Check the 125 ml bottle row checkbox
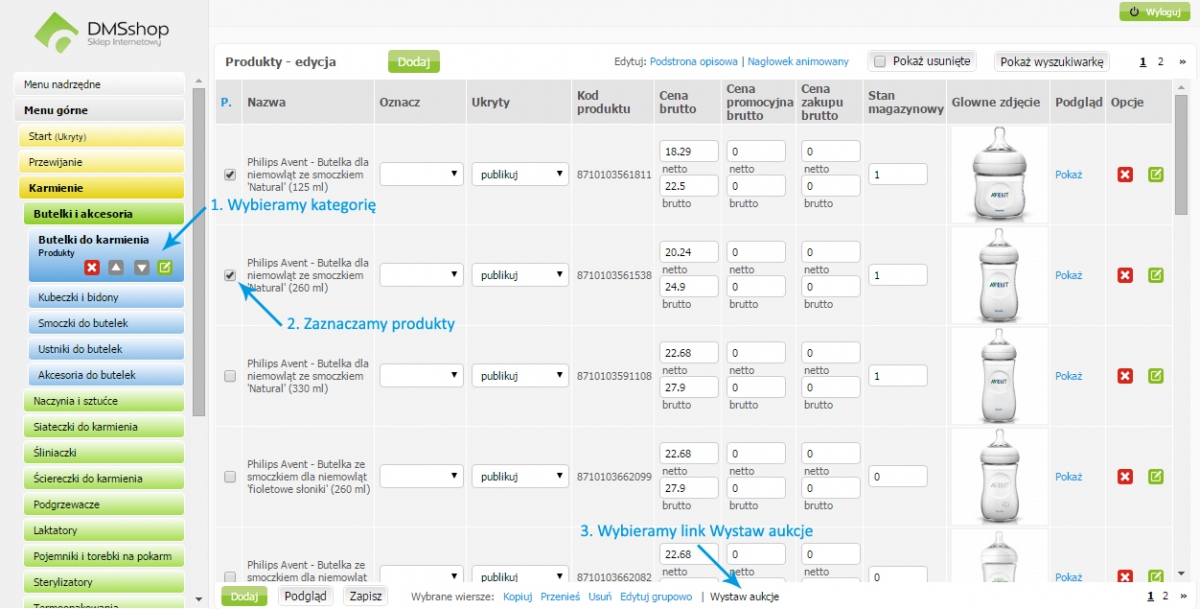Image resolution: width=1200 pixels, height=609 pixels. coord(230,174)
